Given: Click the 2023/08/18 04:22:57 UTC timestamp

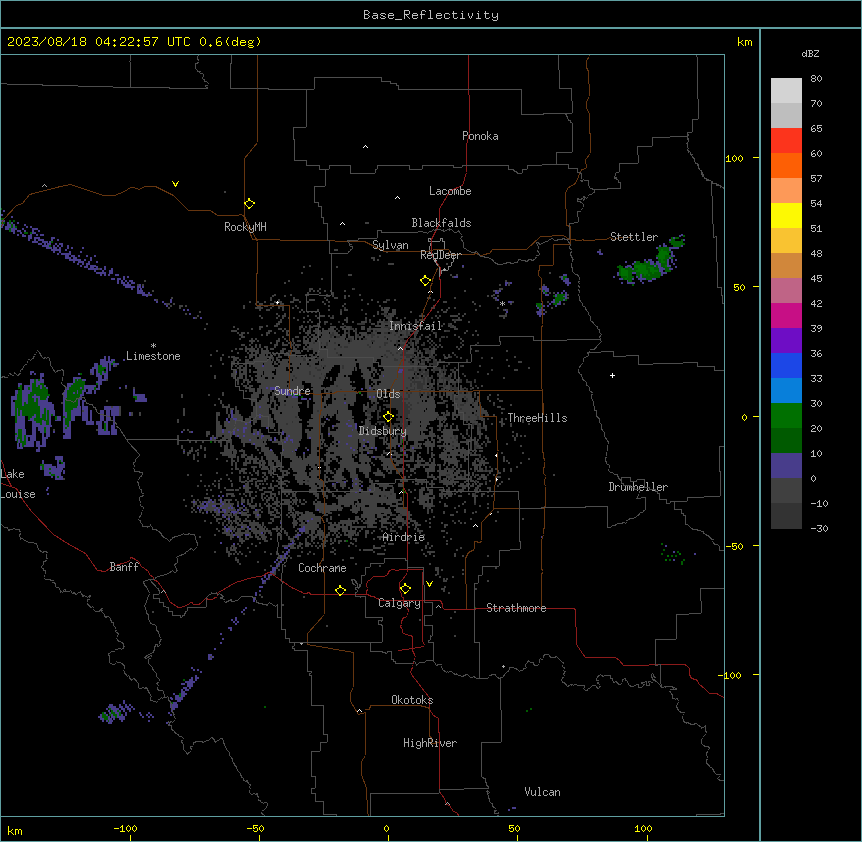Looking at the screenshot, I should pyautogui.click(x=99, y=42).
